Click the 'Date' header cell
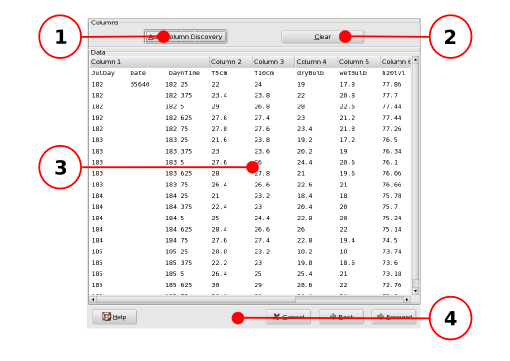This screenshot has height=361, width=510. click(x=138, y=73)
